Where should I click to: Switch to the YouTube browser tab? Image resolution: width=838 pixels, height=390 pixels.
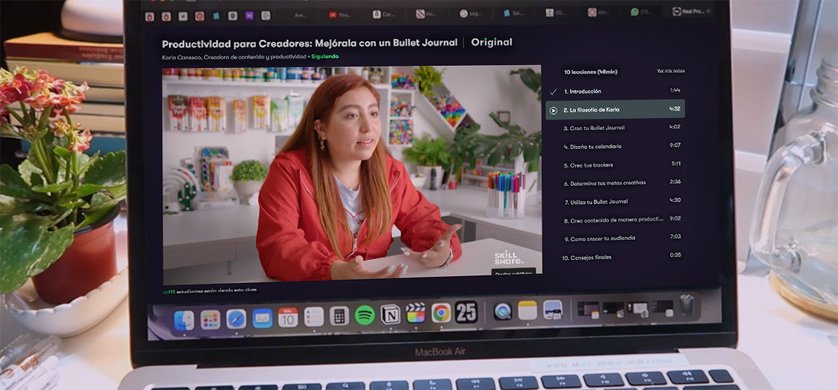coord(340,14)
